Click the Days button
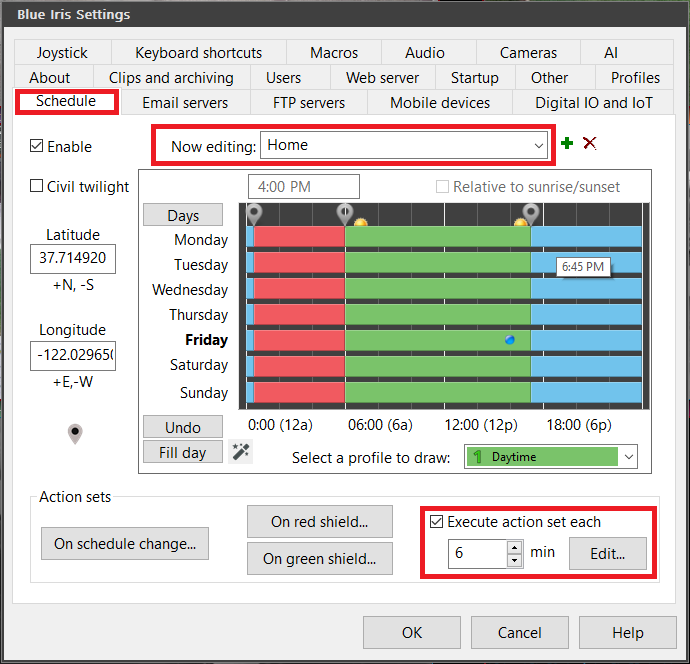690x664 pixels. [x=183, y=215]
